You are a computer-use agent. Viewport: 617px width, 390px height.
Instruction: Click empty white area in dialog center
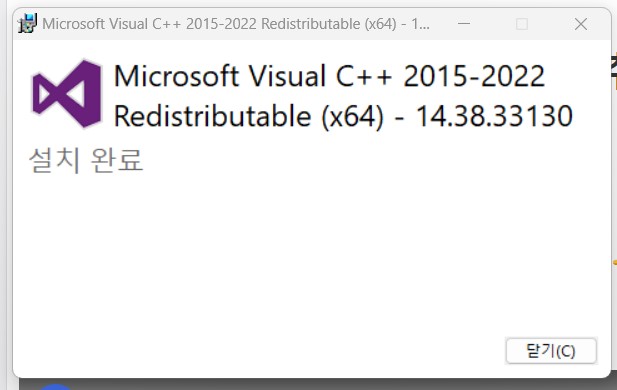pyautogui.click(x=311, y=252)
